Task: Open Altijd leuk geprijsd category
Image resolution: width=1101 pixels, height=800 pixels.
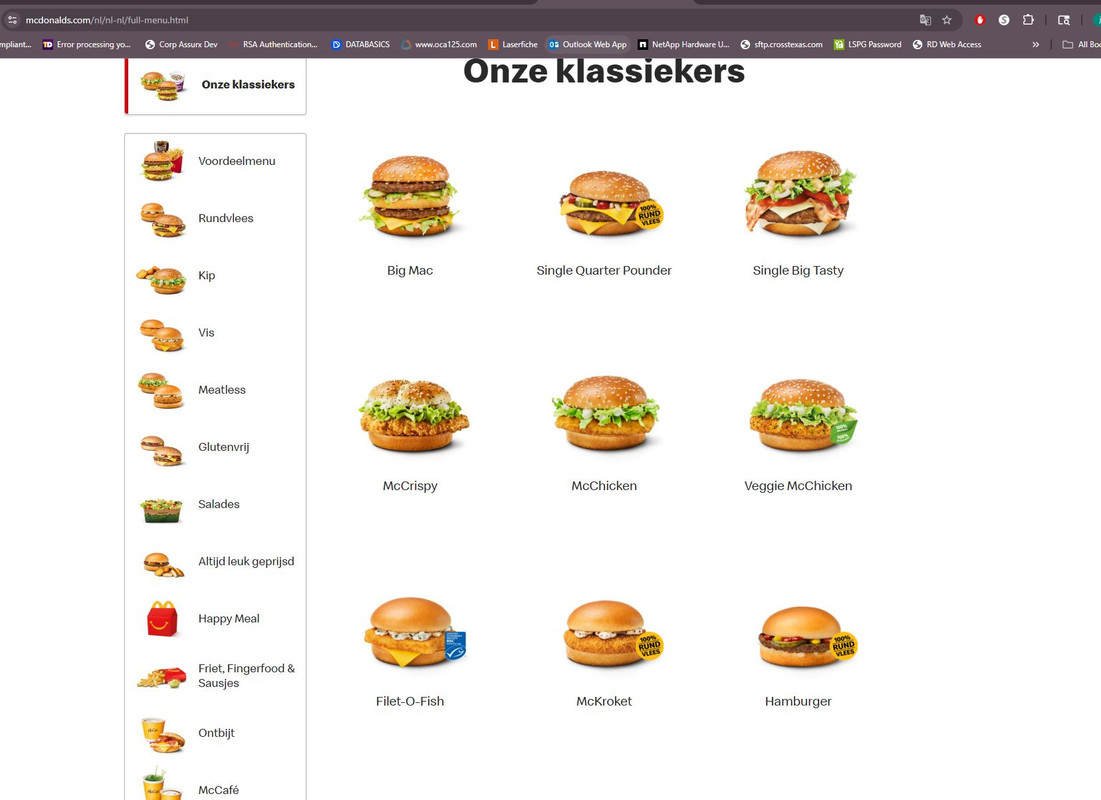Action: 215,562
